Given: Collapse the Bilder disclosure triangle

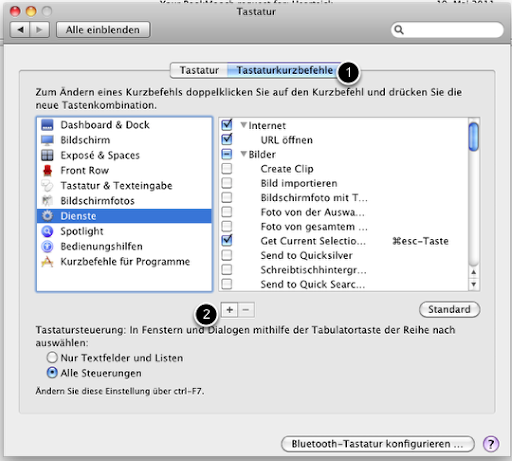Looking at the screenshot, I should pyautogui.click(x=244, y=154).
